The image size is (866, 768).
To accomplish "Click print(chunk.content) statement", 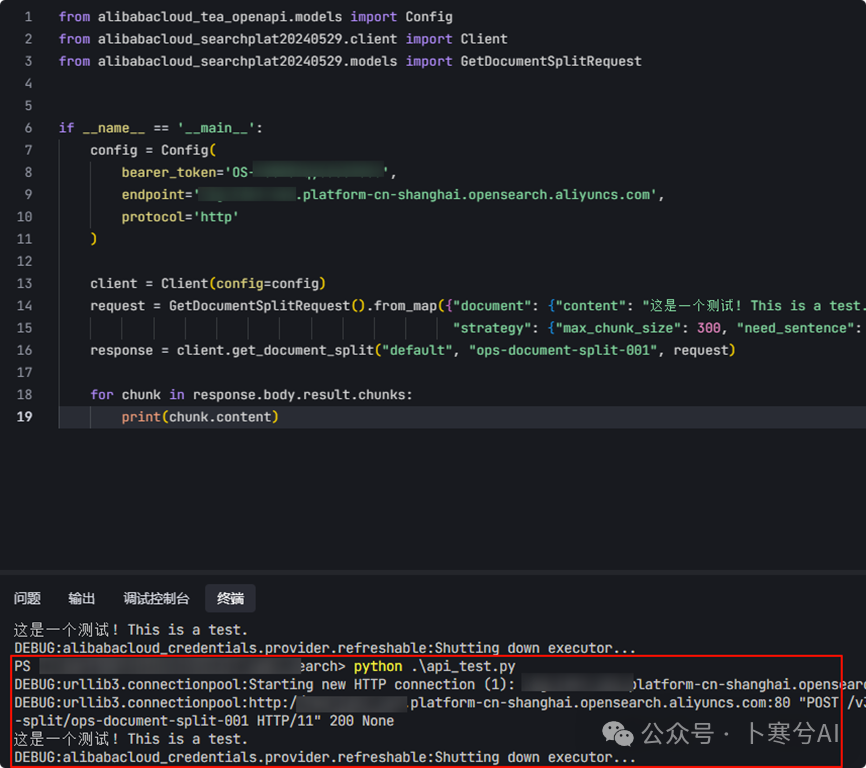I will pyautogui.click(x=200, y=416).
